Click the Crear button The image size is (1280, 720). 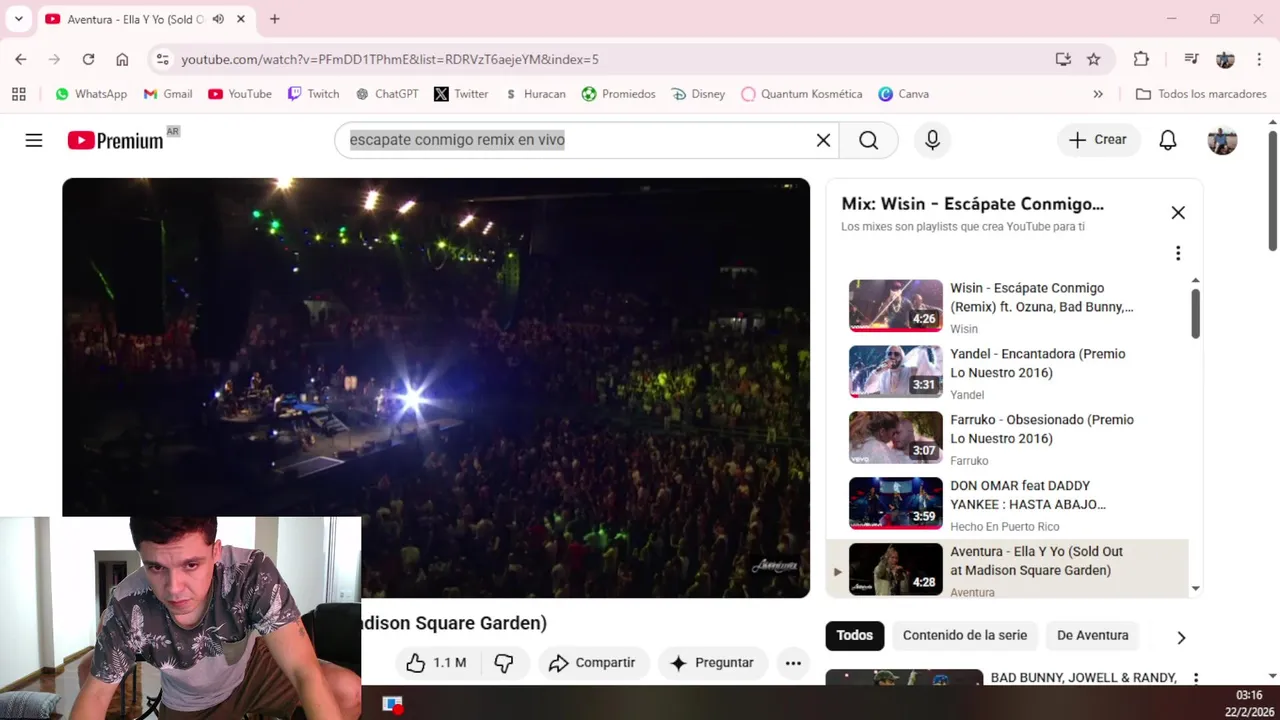coord(1098,140)
